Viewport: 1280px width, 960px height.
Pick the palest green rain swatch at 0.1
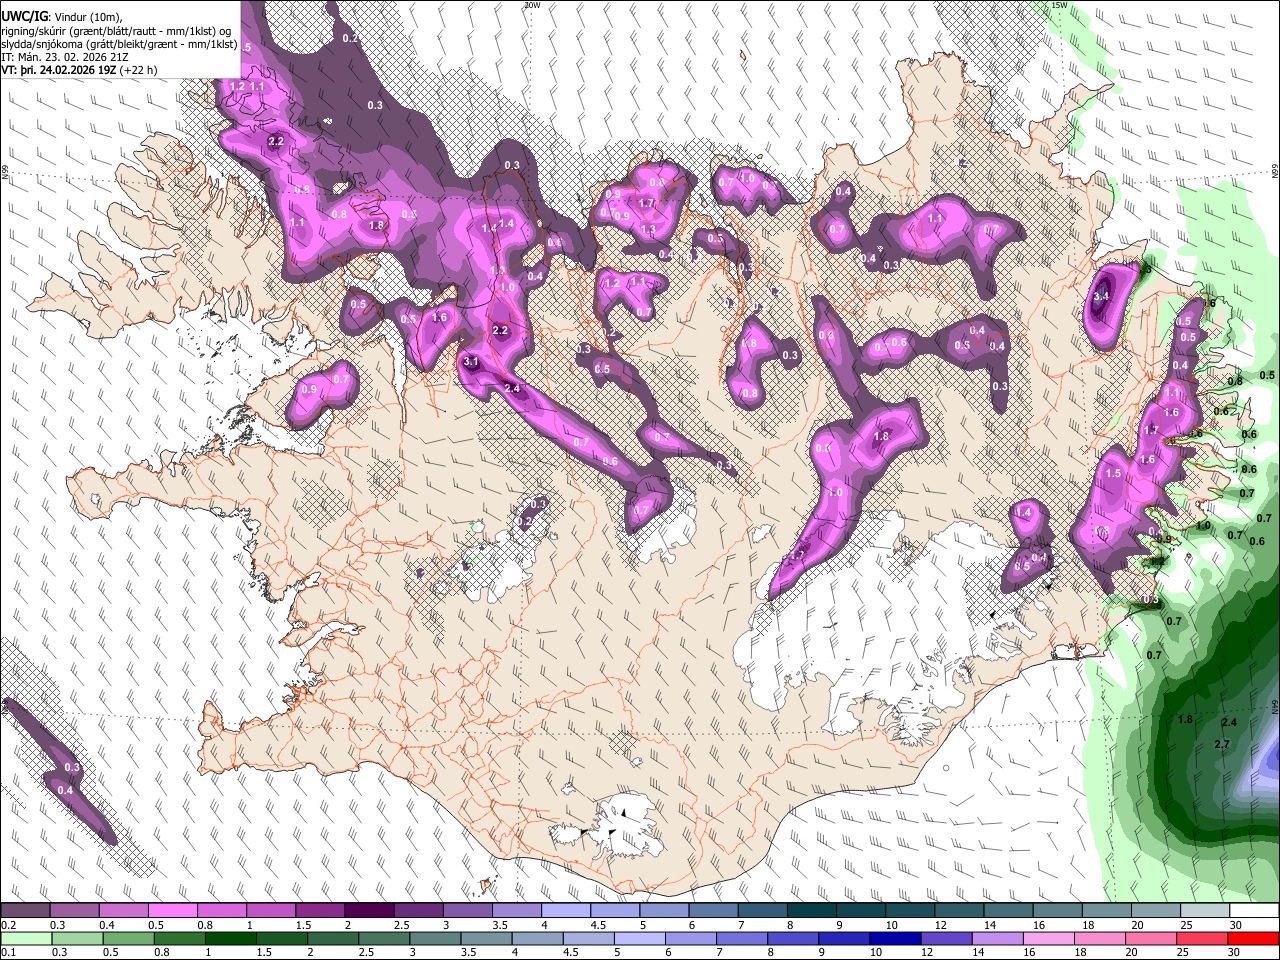click(x=27, y=939)
